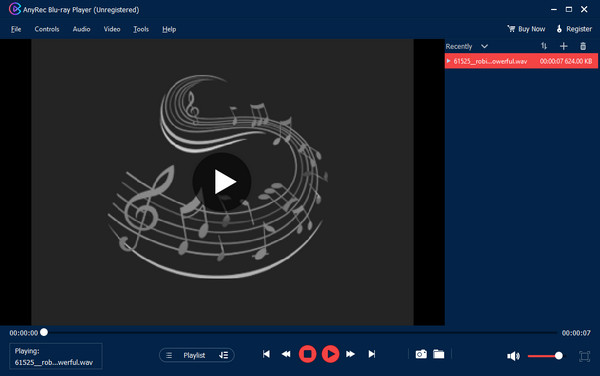The image size is (600, 376).
Task: Click the large play button in the video area
Action: [222, 182]
